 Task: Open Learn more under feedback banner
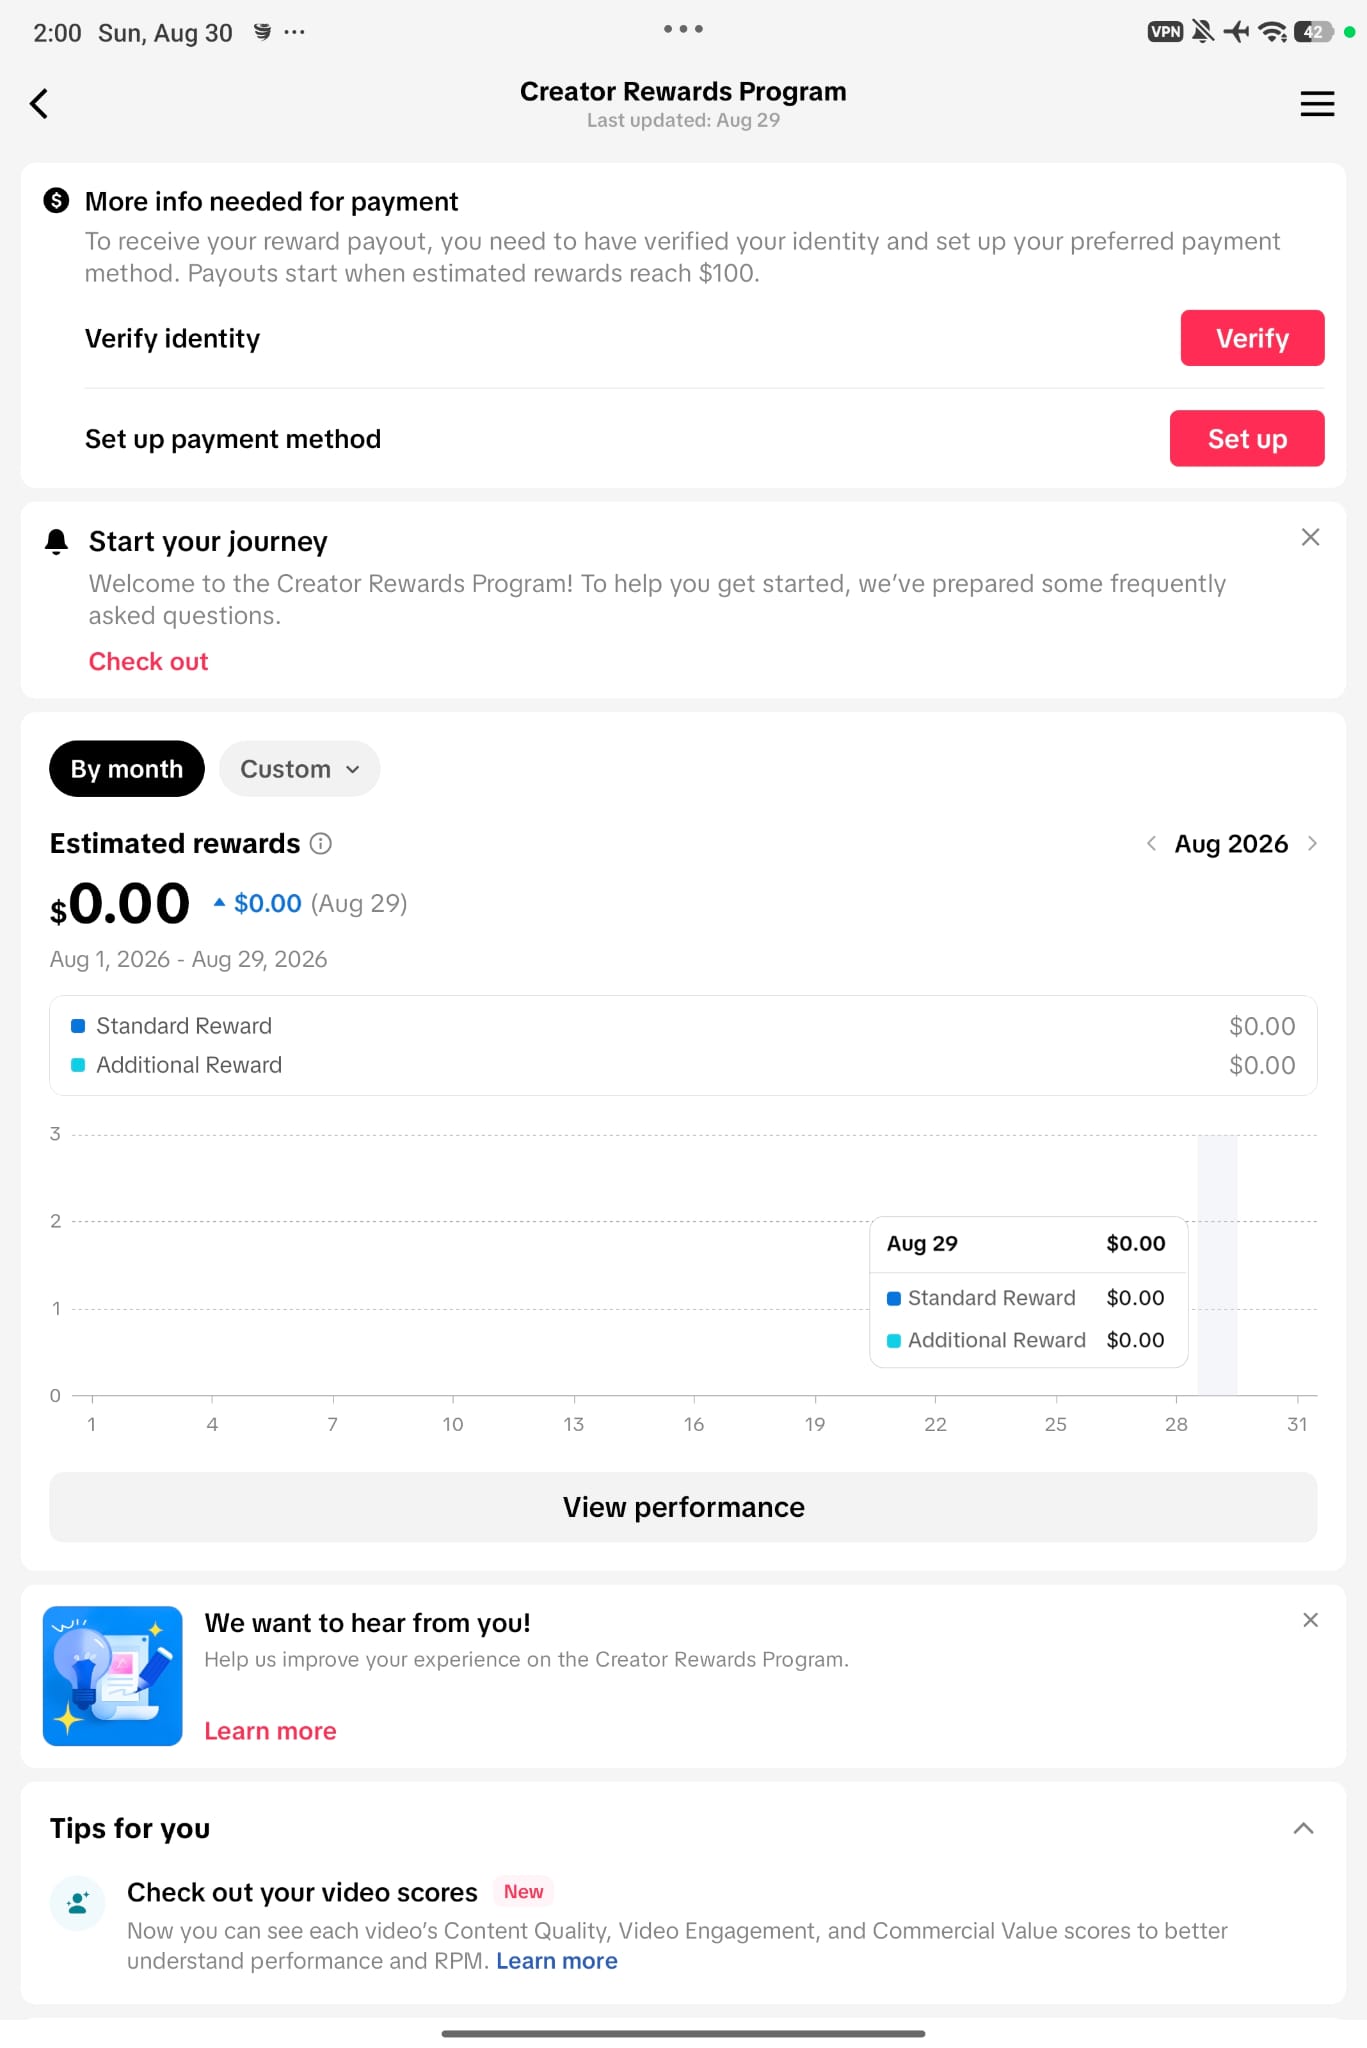pyautogui.click(x=270, y=1731)
